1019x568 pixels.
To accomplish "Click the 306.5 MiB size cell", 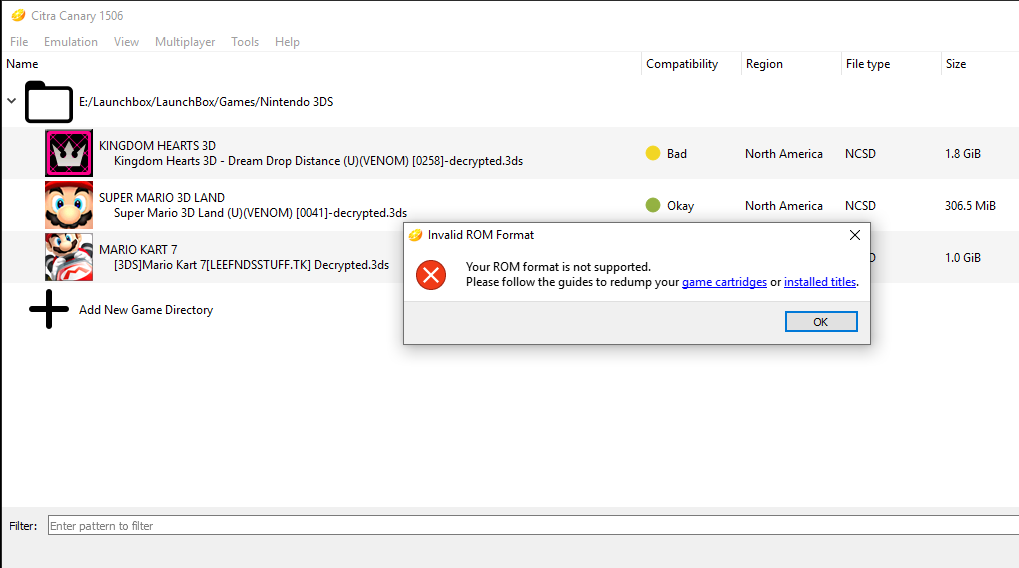I will coord(970,205).
